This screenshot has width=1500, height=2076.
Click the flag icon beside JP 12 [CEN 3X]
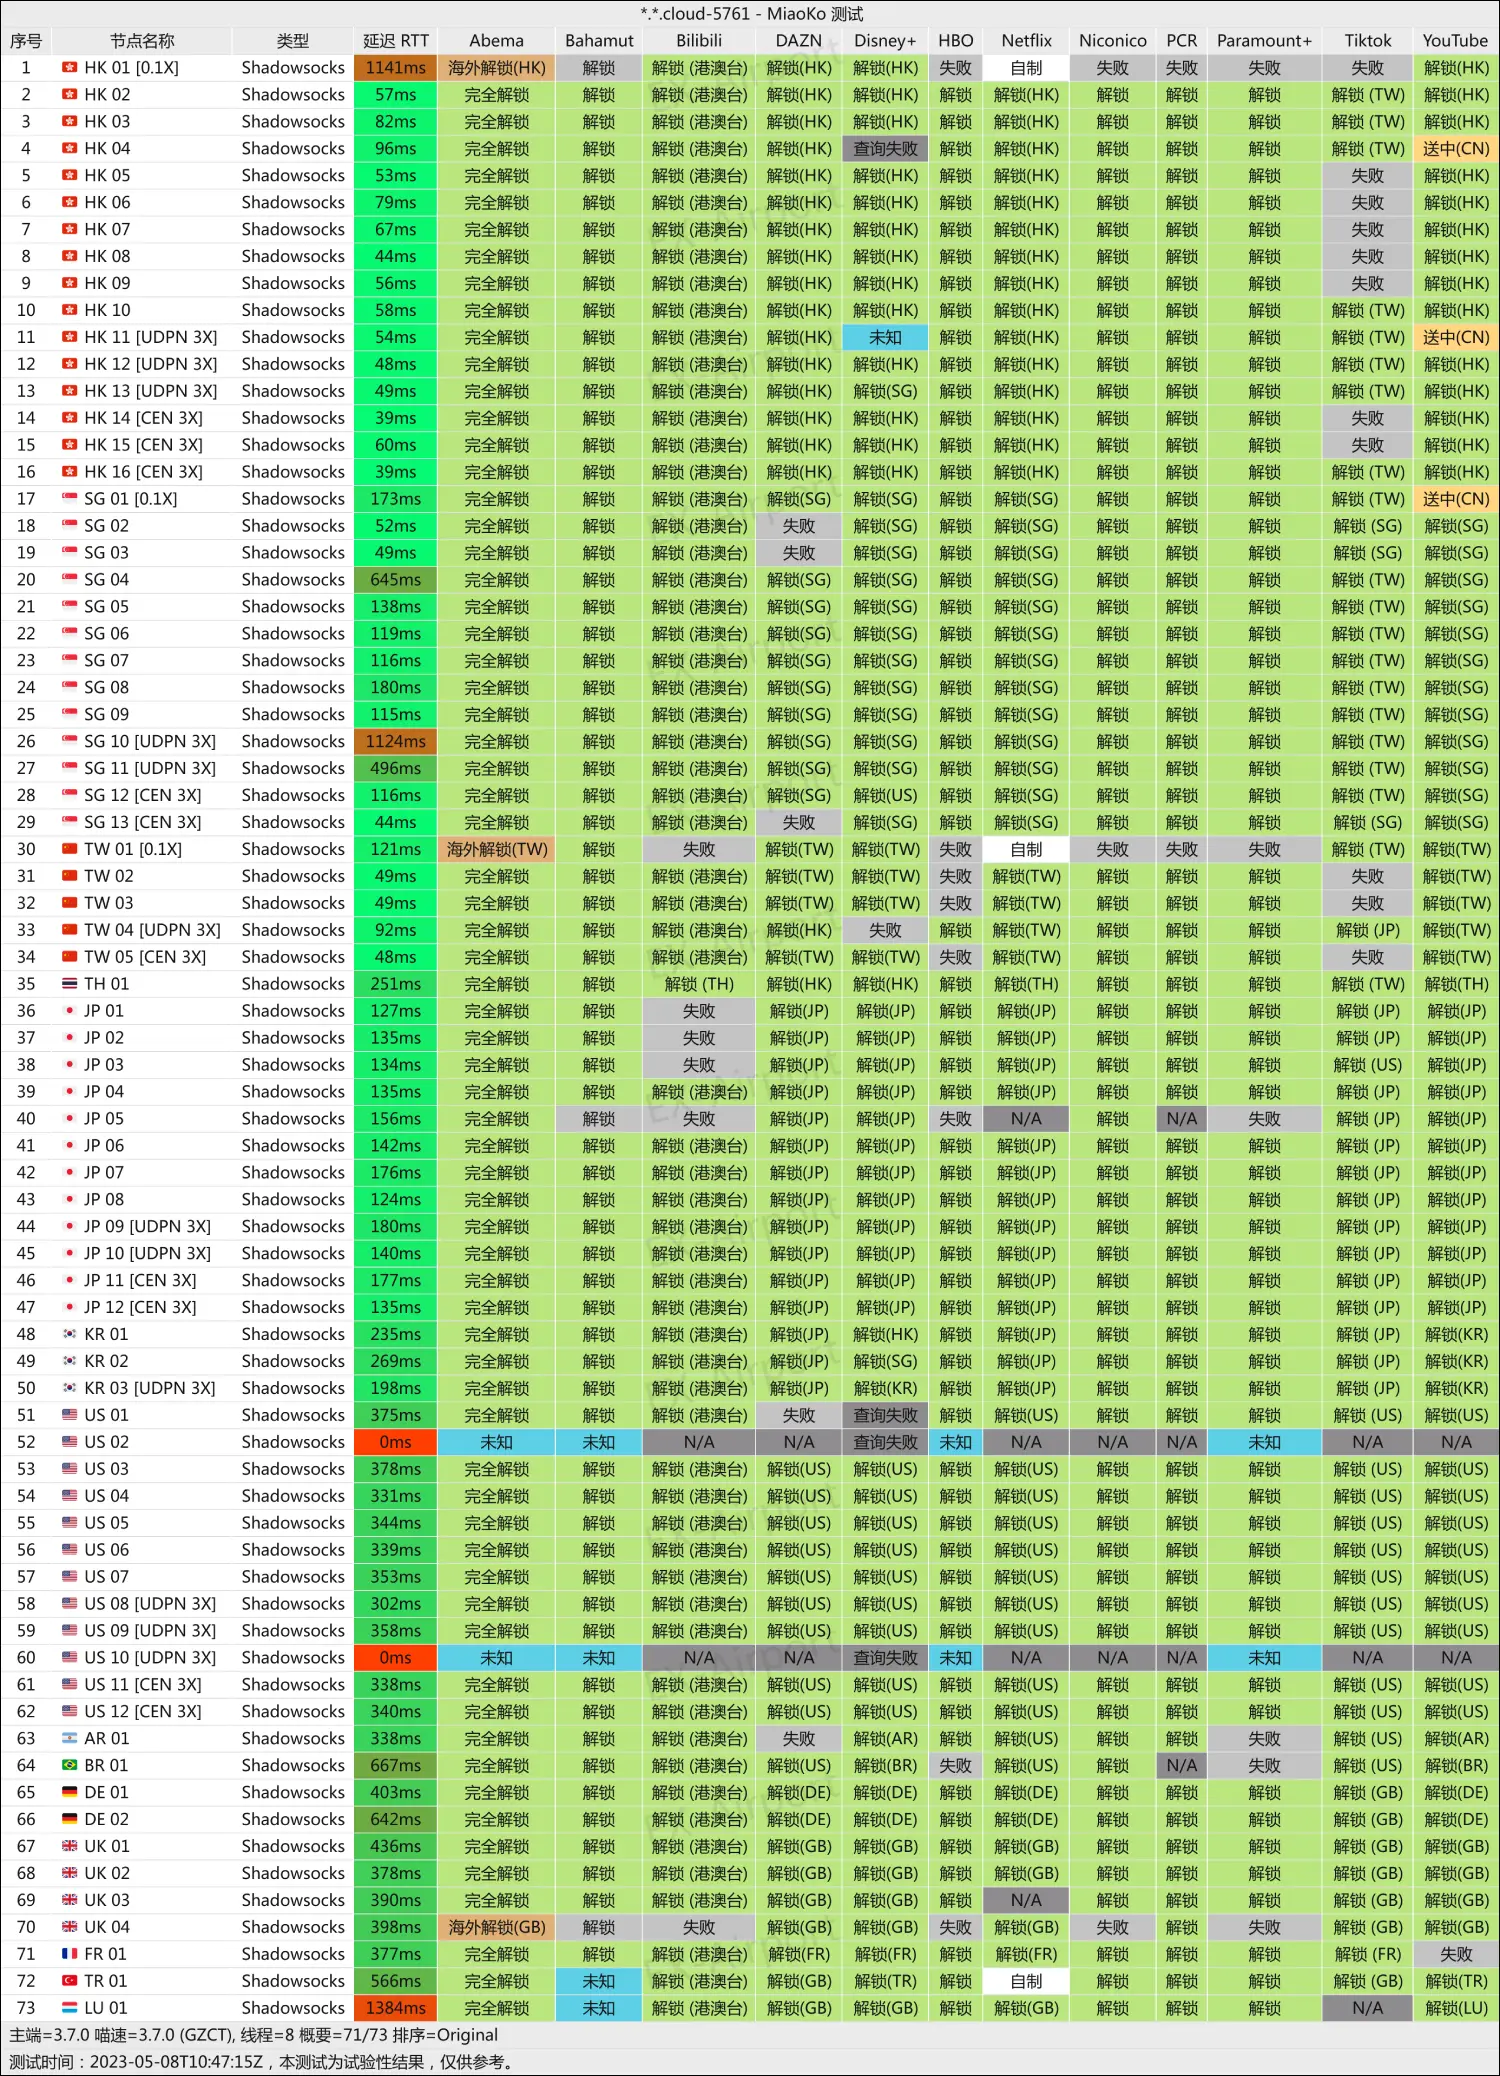[x=69, y=1307]
